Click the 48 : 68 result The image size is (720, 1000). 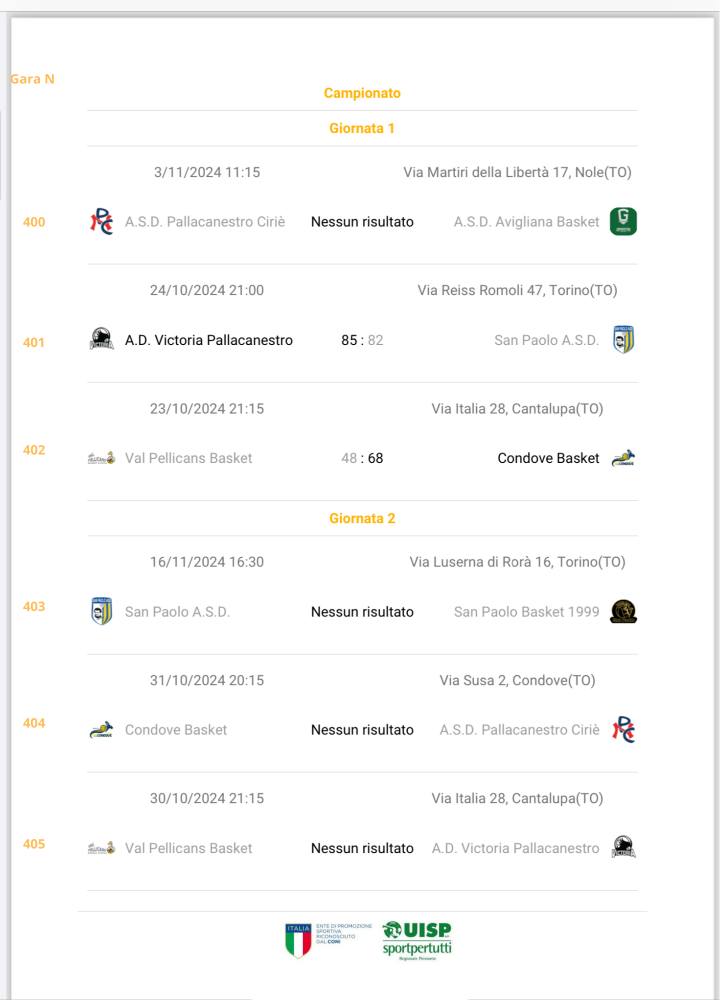click(x=362, y=458)
